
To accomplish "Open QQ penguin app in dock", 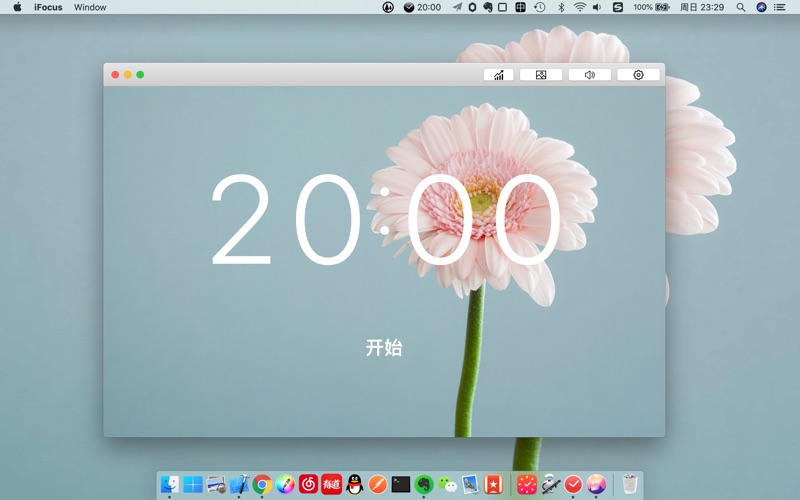I will click(354, 484).
